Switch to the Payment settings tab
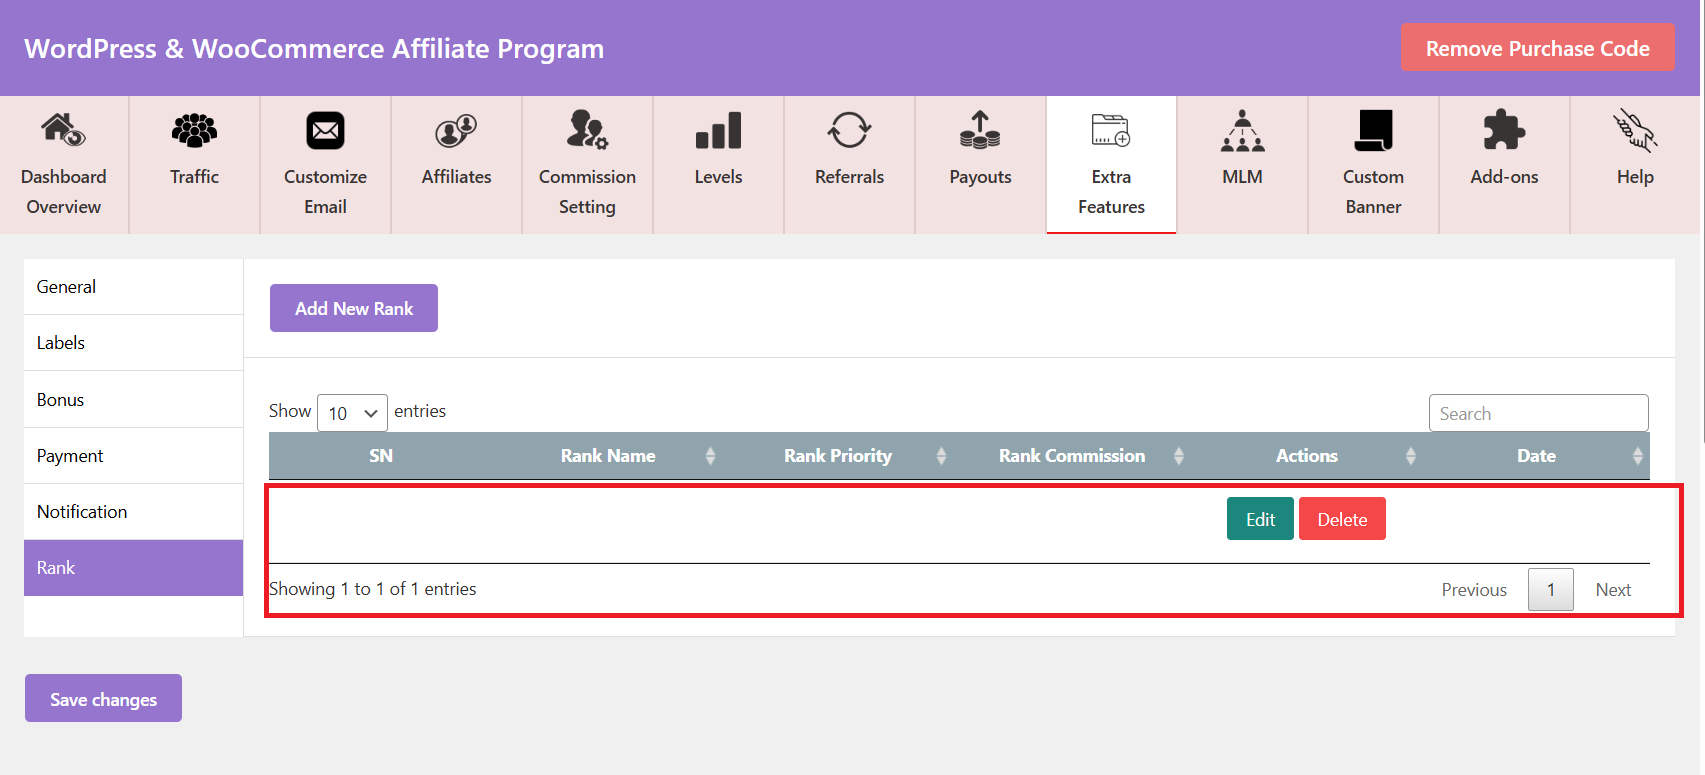 (133, 456)
